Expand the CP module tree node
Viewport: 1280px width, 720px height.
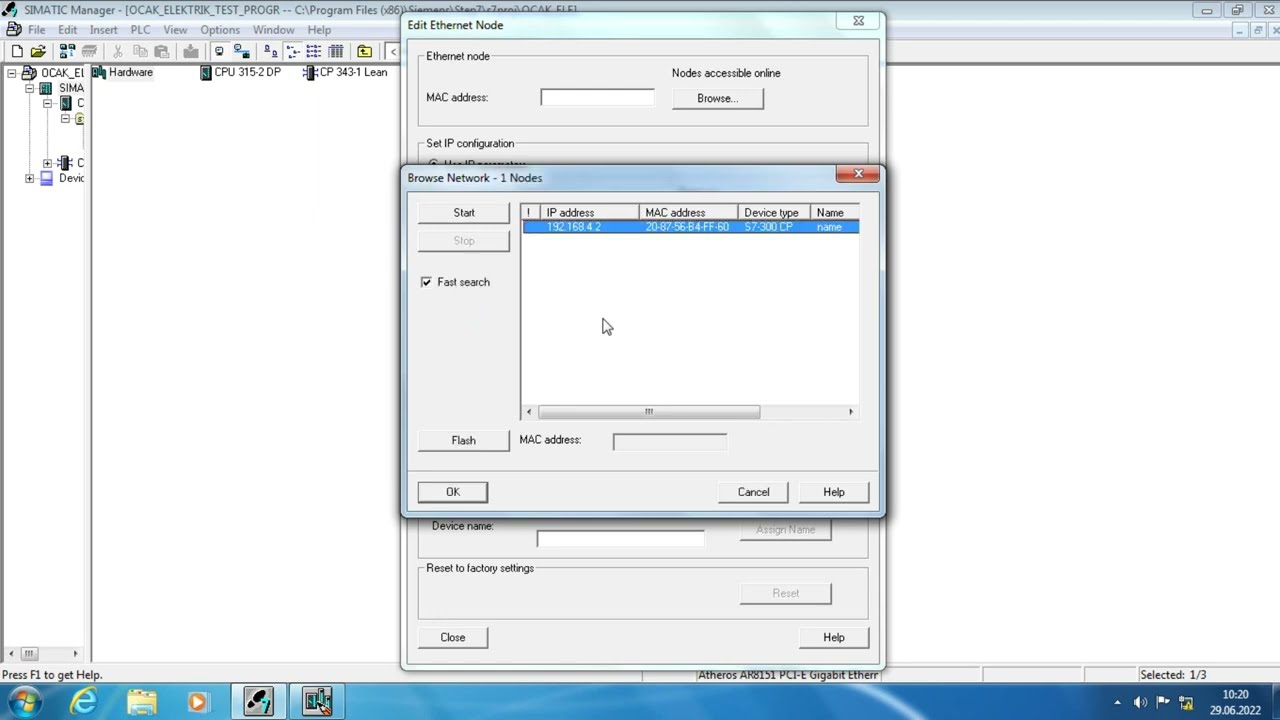[47, 163]
